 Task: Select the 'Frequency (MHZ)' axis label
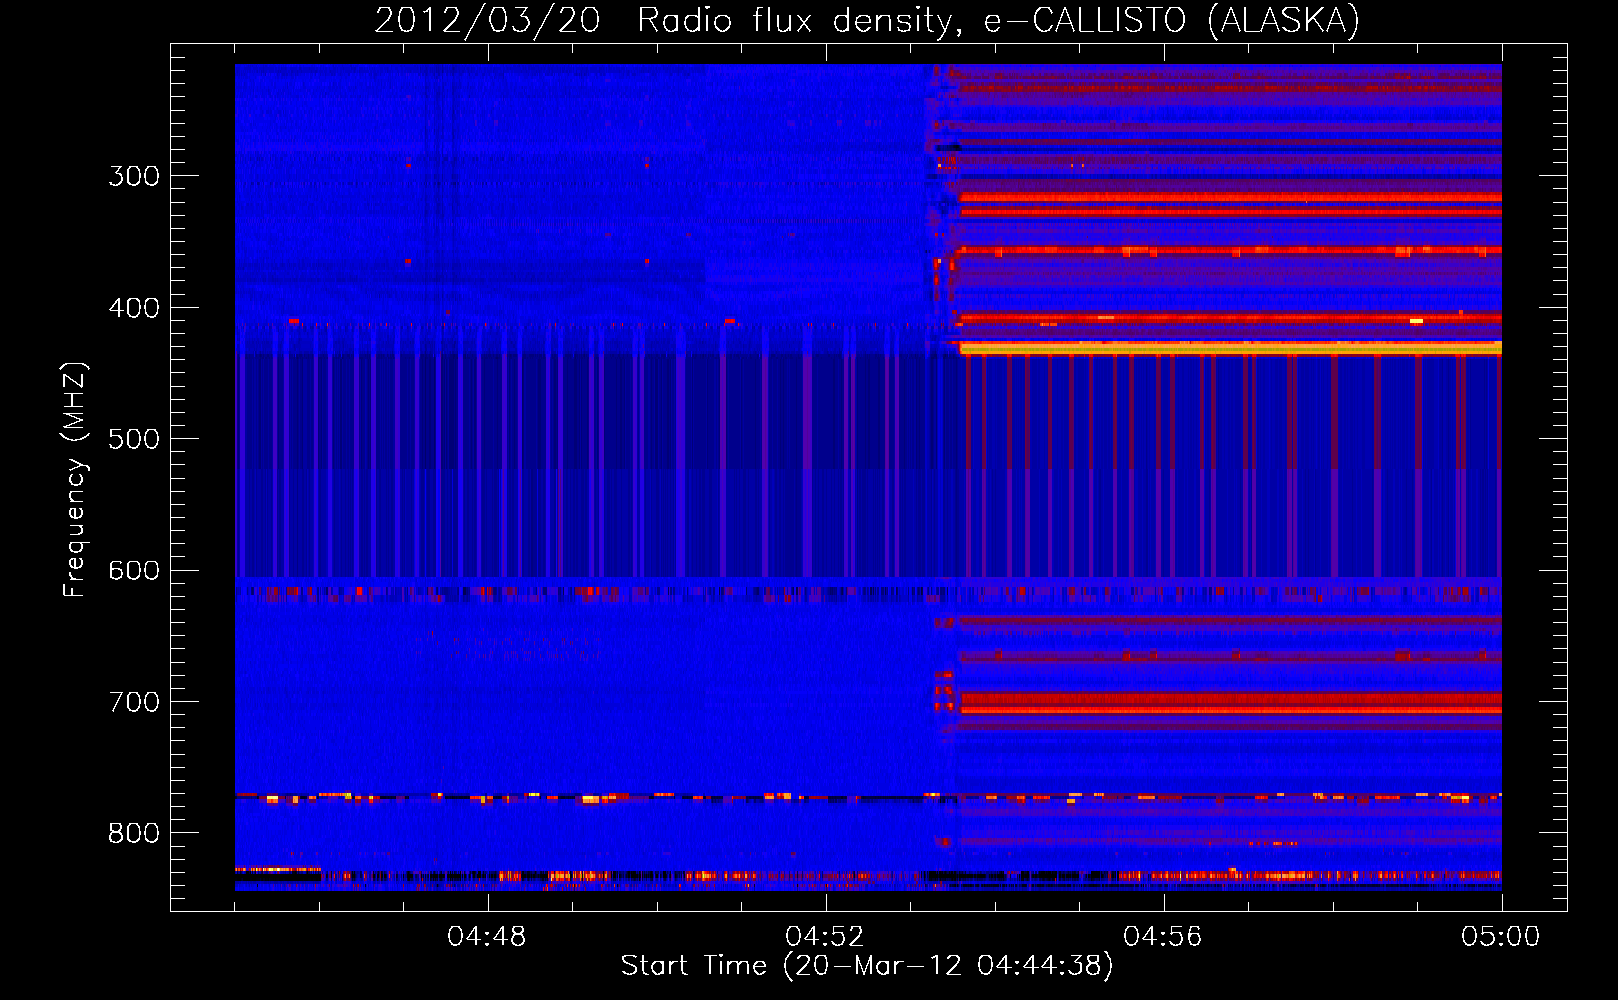[x=75, y=479]
